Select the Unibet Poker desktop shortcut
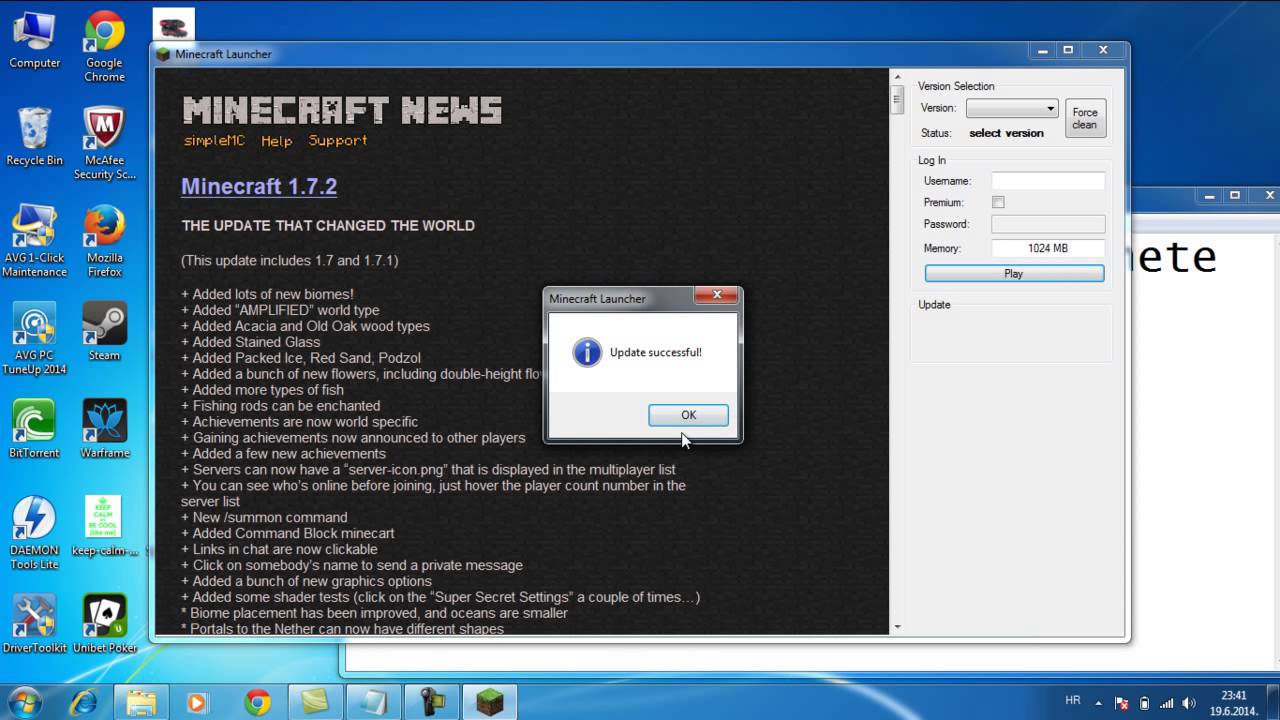Screen dimensions: 1280x720 point(104,624)
